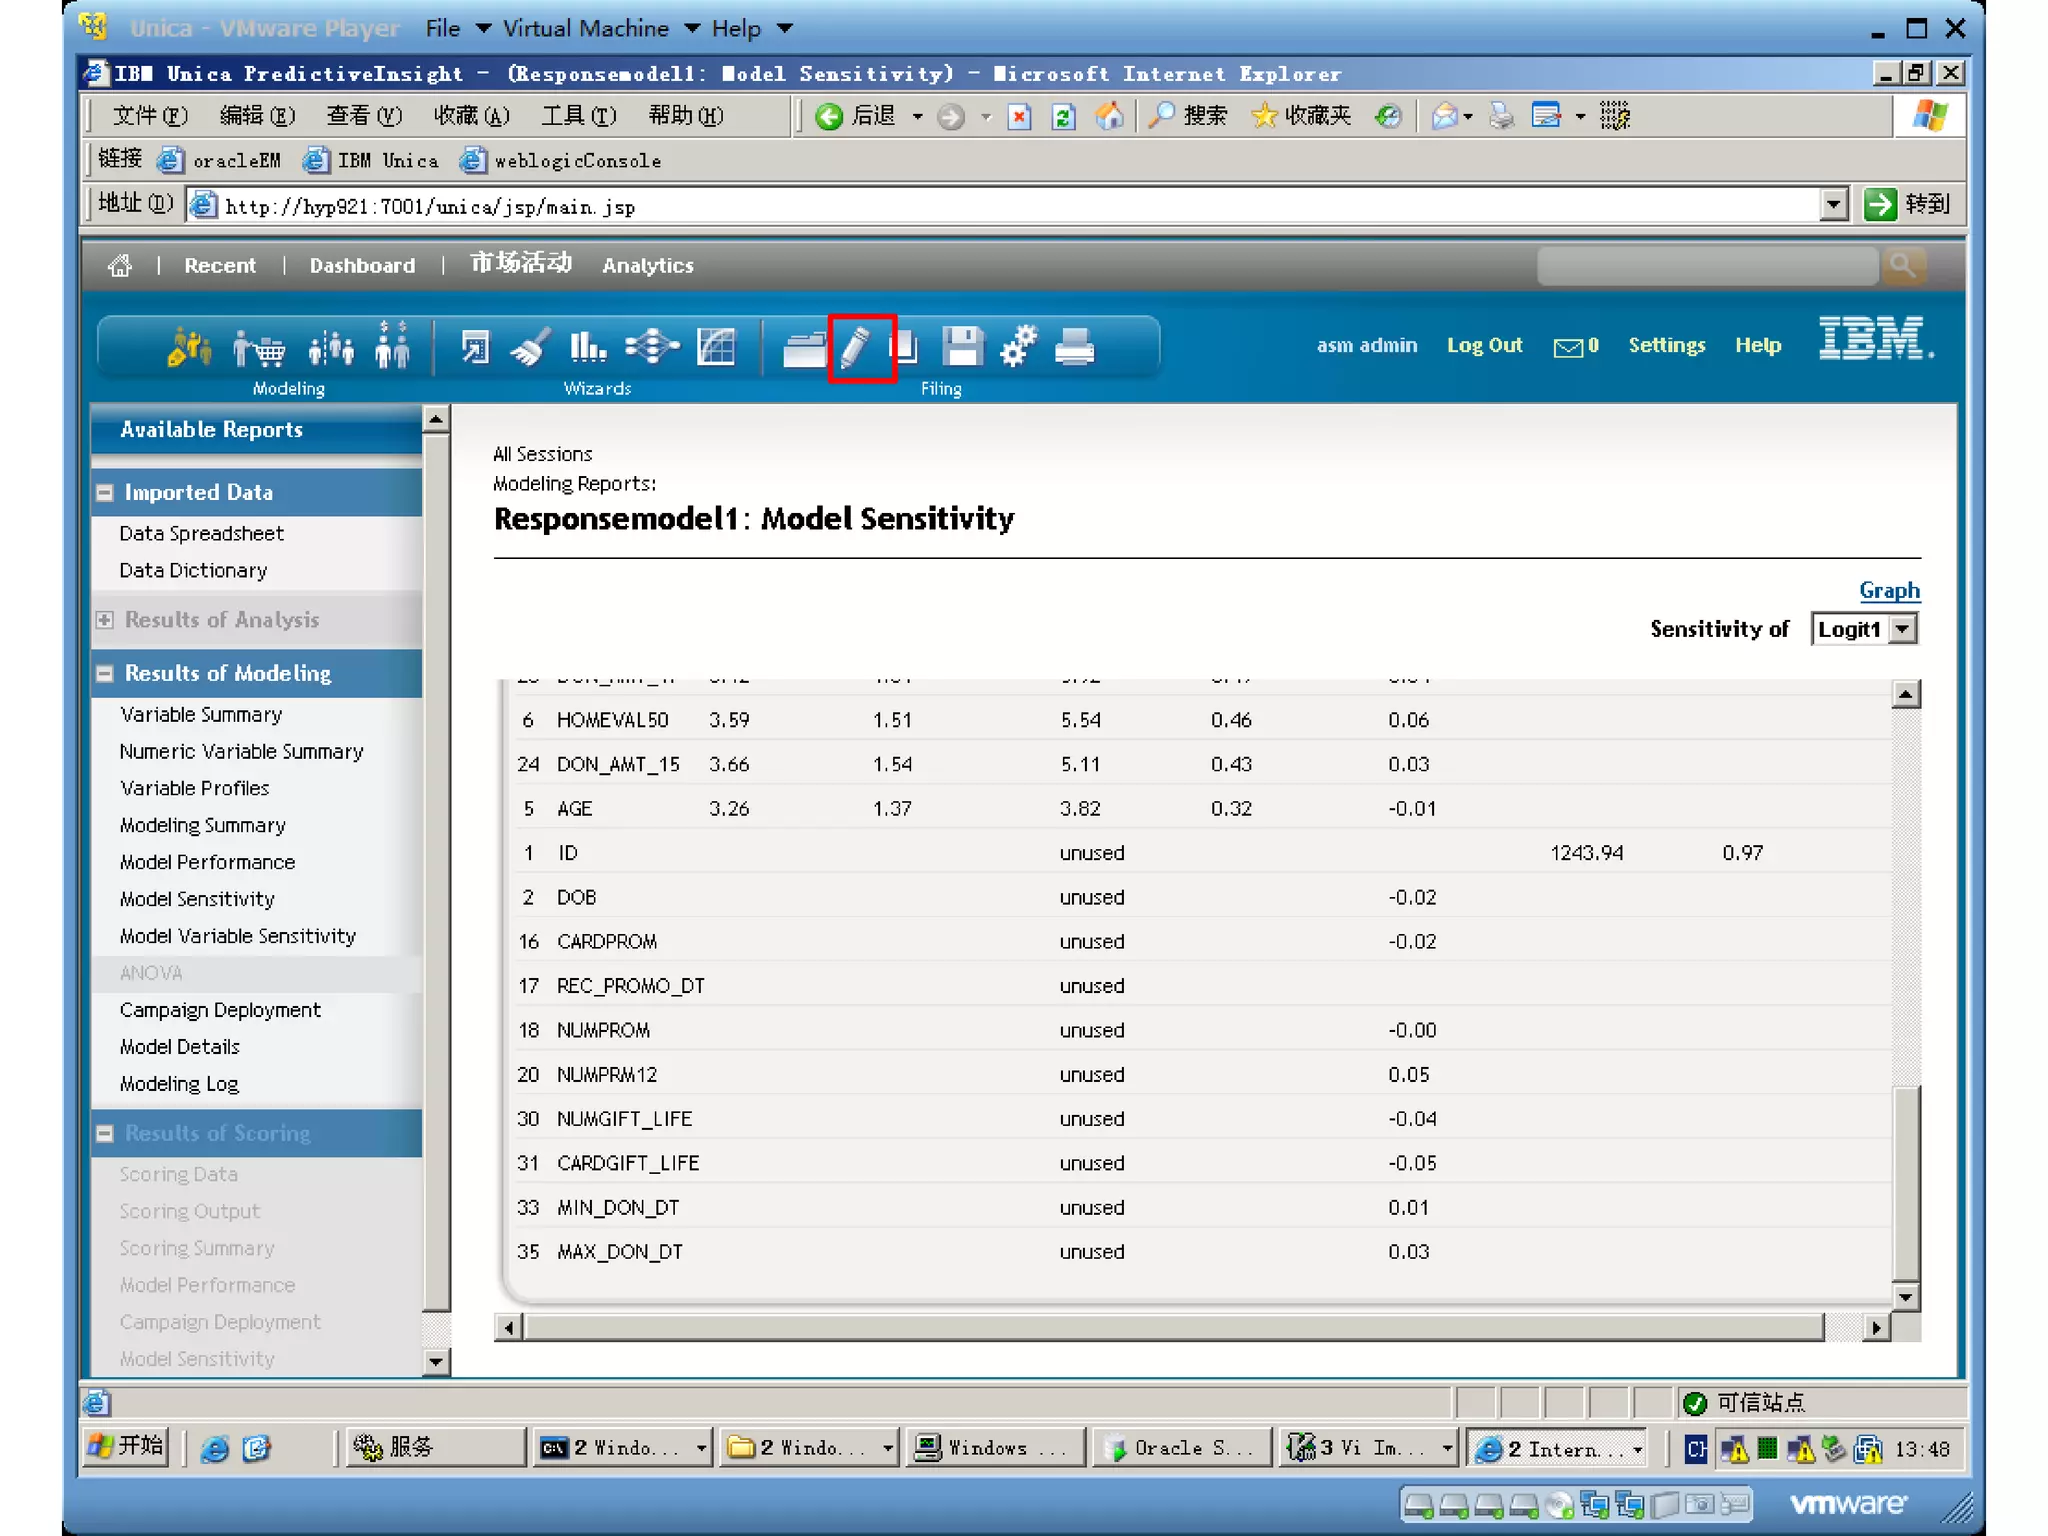The height and width of the screenshot is (1536, 2048).
Task: Open the oracleEM favorites link
Action: coord(221,160)
